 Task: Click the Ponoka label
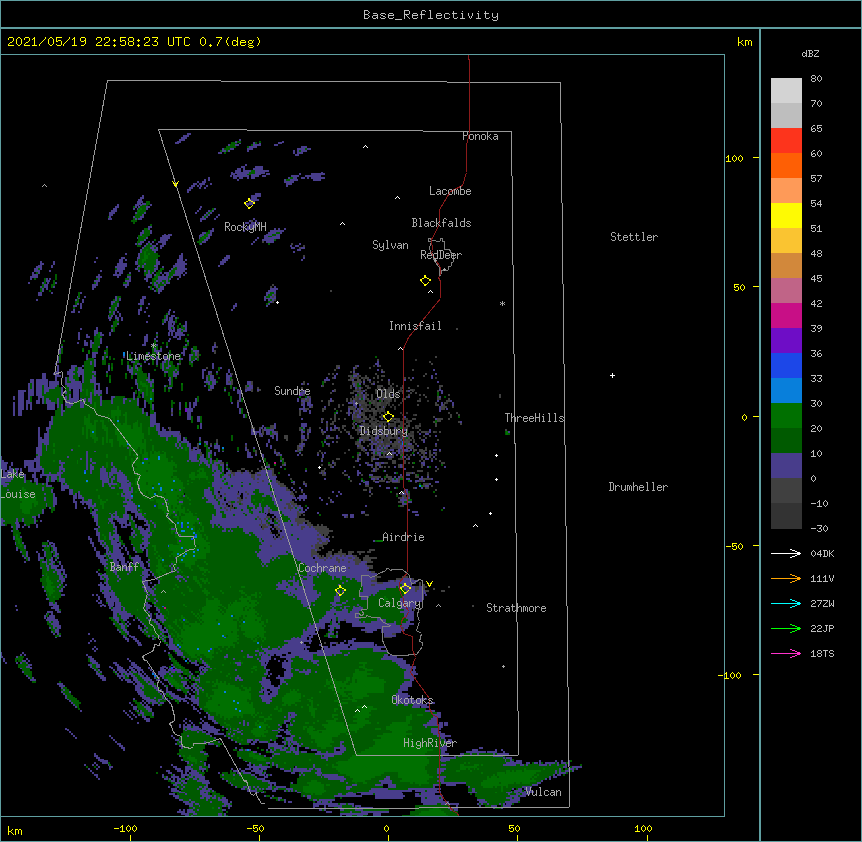tap(480, 136)
